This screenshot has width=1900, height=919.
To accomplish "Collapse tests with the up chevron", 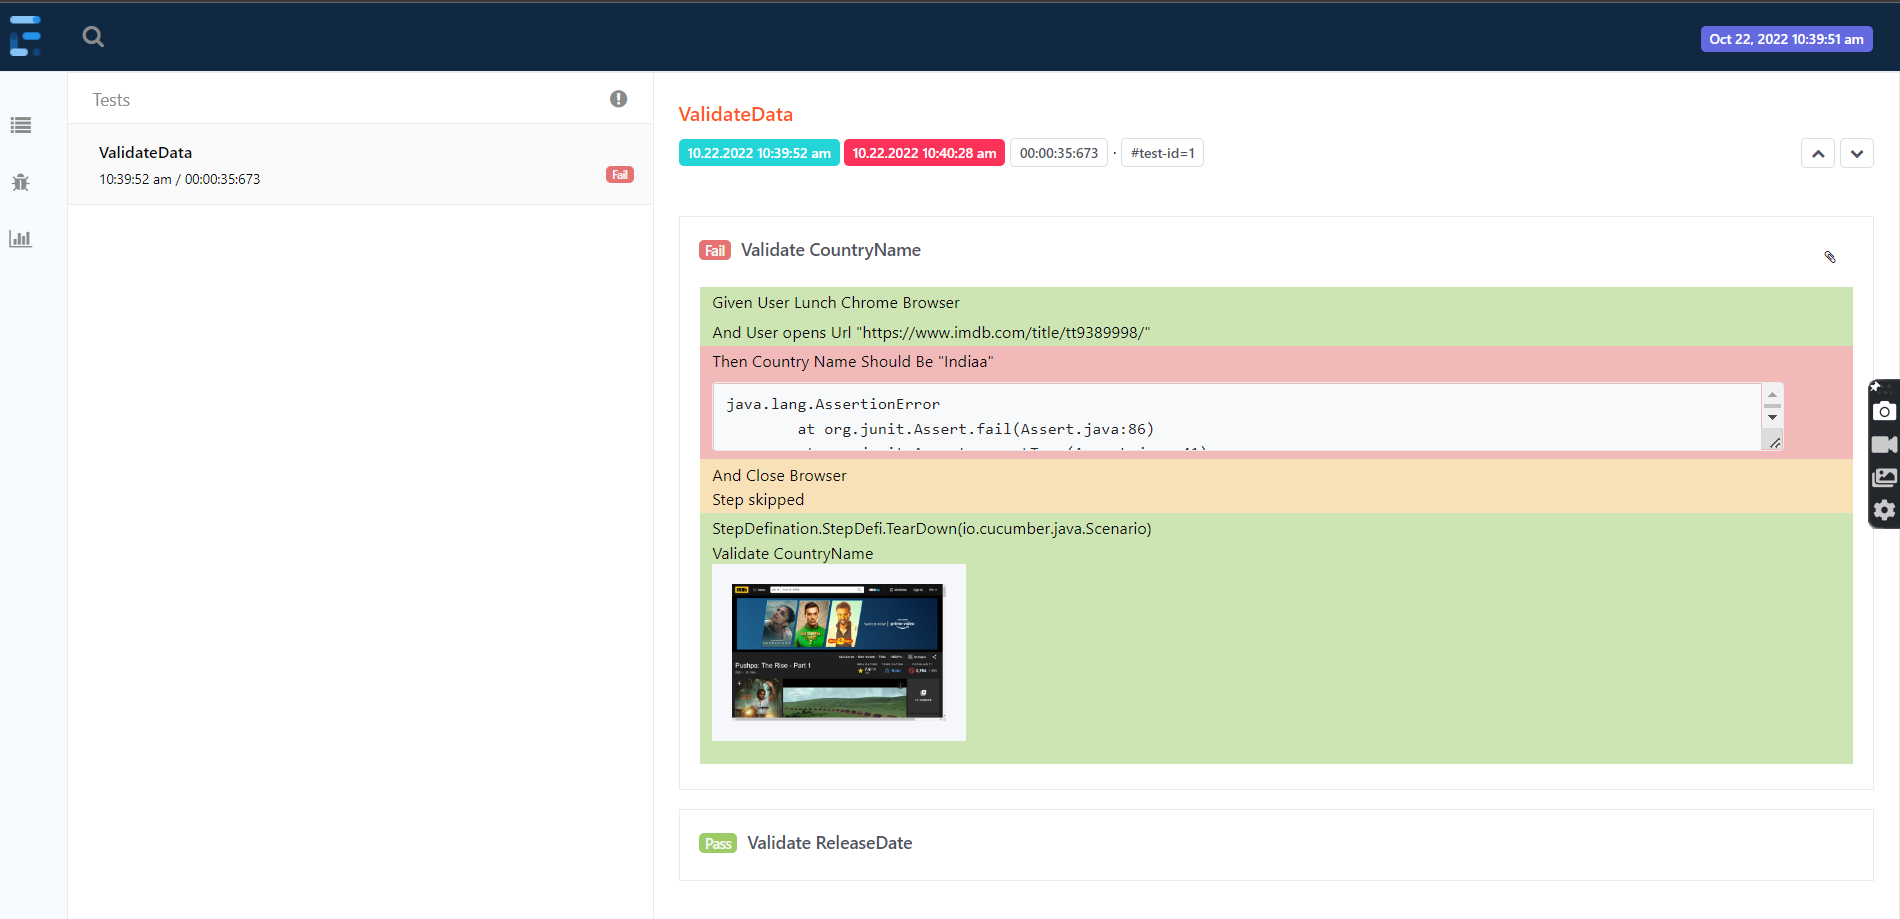I will (1818, 153).
